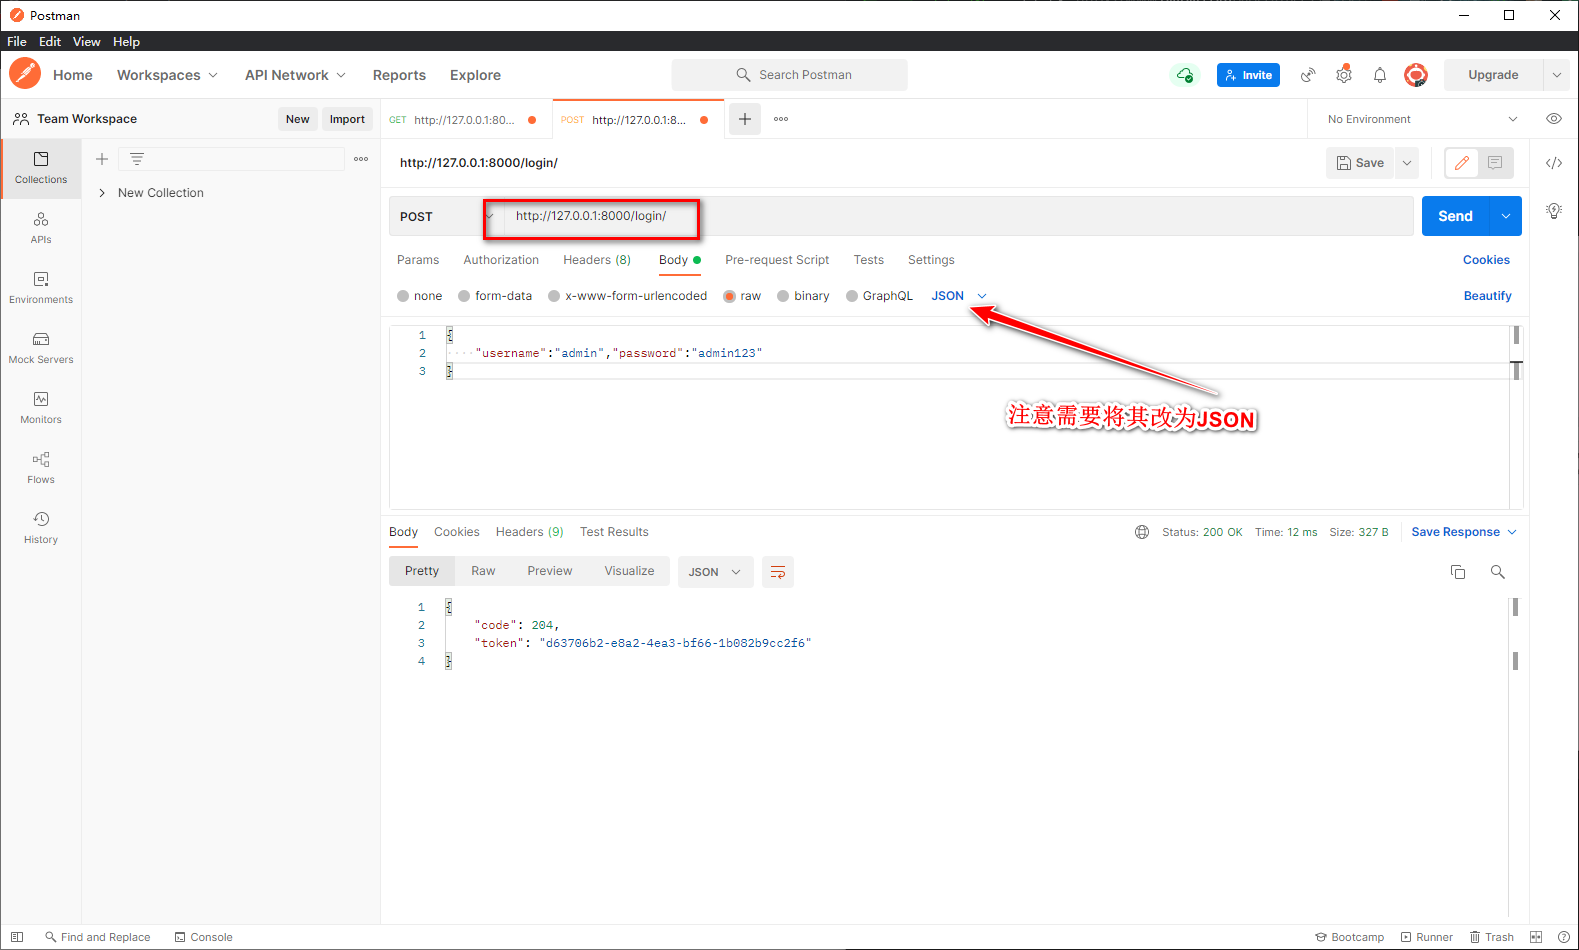Screen dimensions: 1579x950
Task: Open the APIs sidebar panel
Action: [x=41, y=228]
